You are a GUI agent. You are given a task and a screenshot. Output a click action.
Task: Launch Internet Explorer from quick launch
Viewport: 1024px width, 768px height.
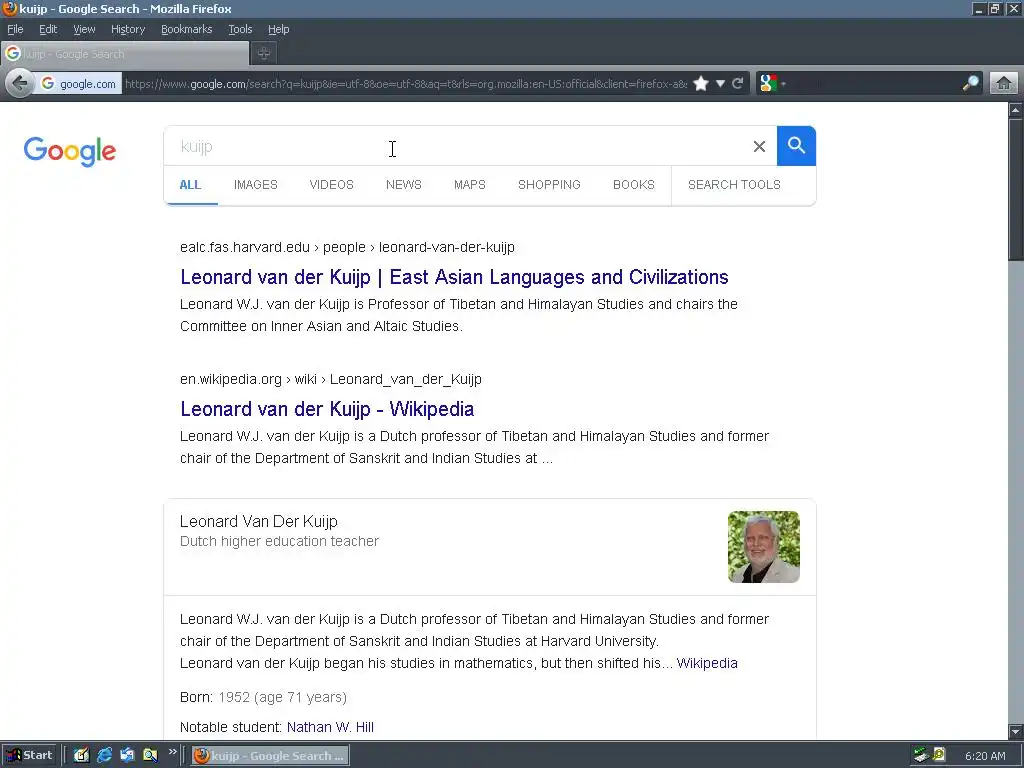(104, 756)
